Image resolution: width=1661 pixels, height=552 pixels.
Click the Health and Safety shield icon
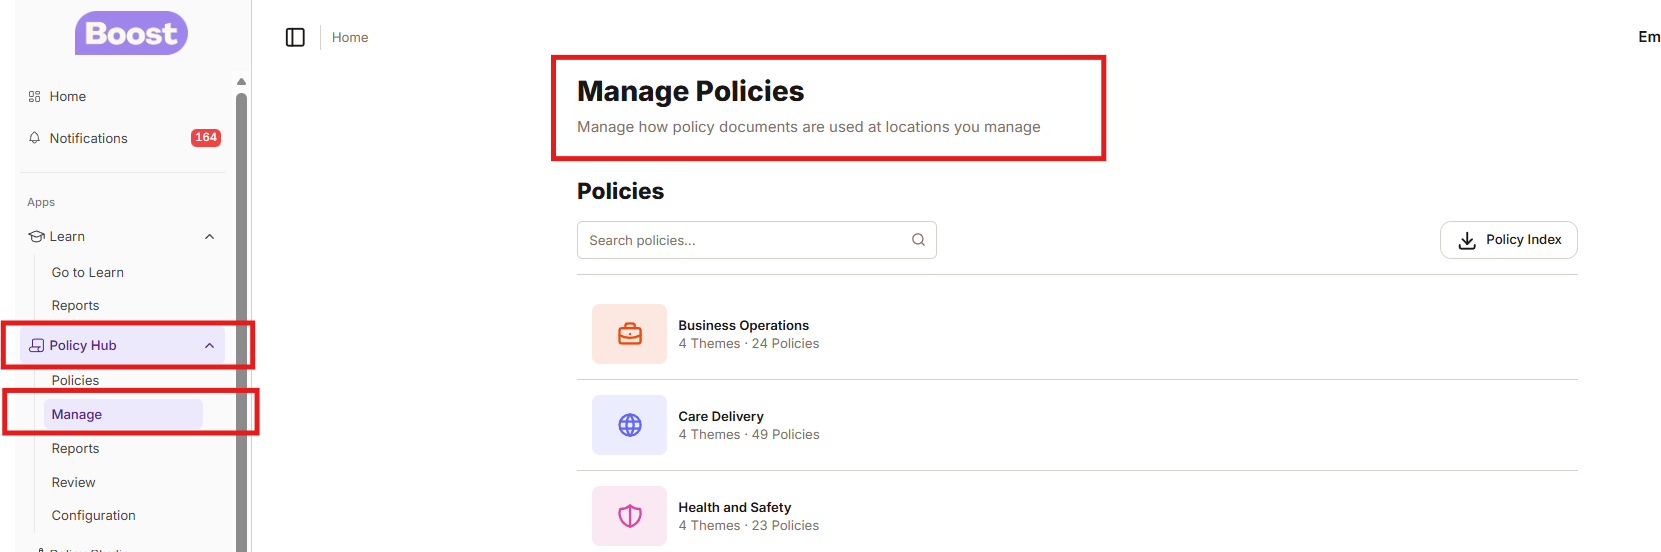click(x=629, y=516)
